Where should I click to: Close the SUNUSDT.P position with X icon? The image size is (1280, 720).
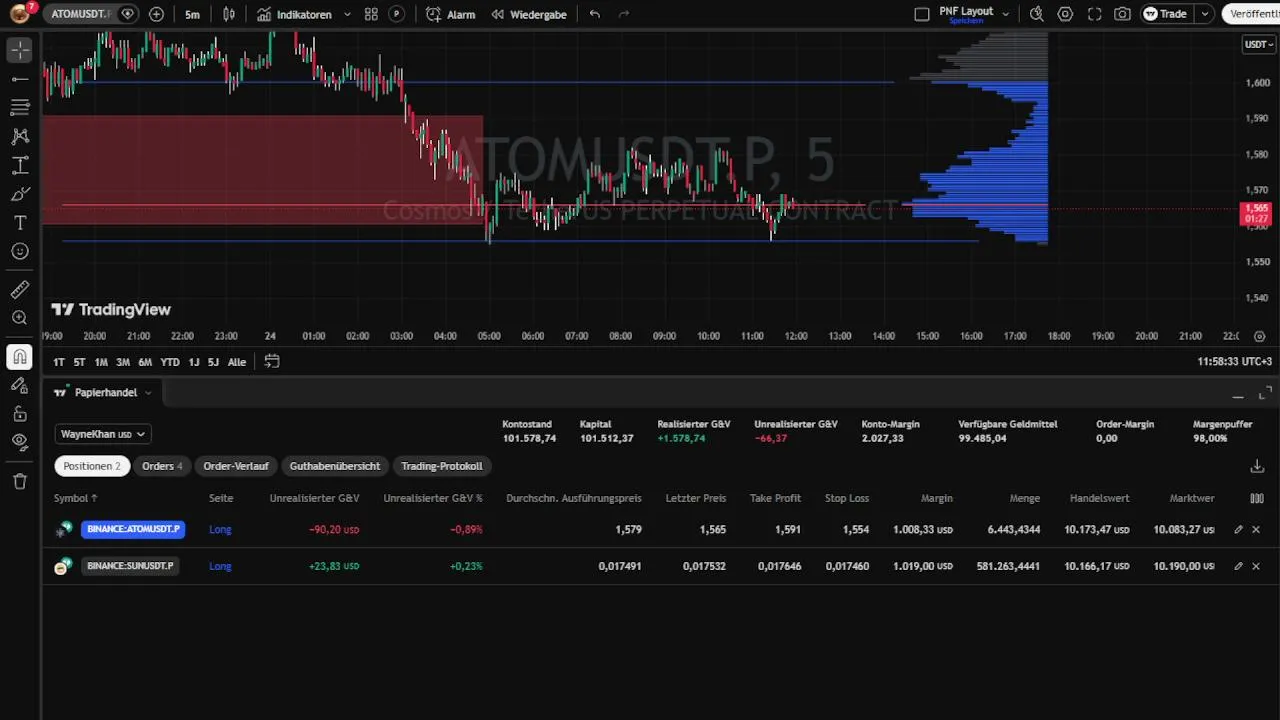coord(1257,566)
